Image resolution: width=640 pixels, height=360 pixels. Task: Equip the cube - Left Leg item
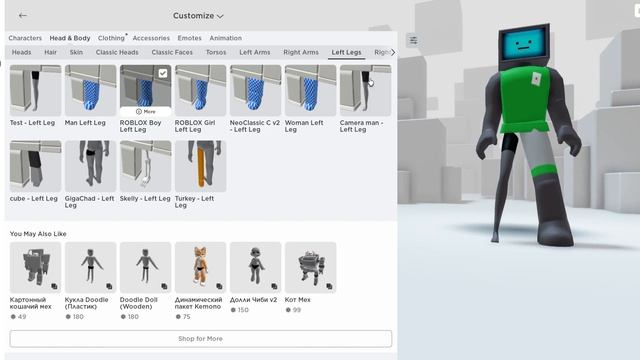[36, 166]
